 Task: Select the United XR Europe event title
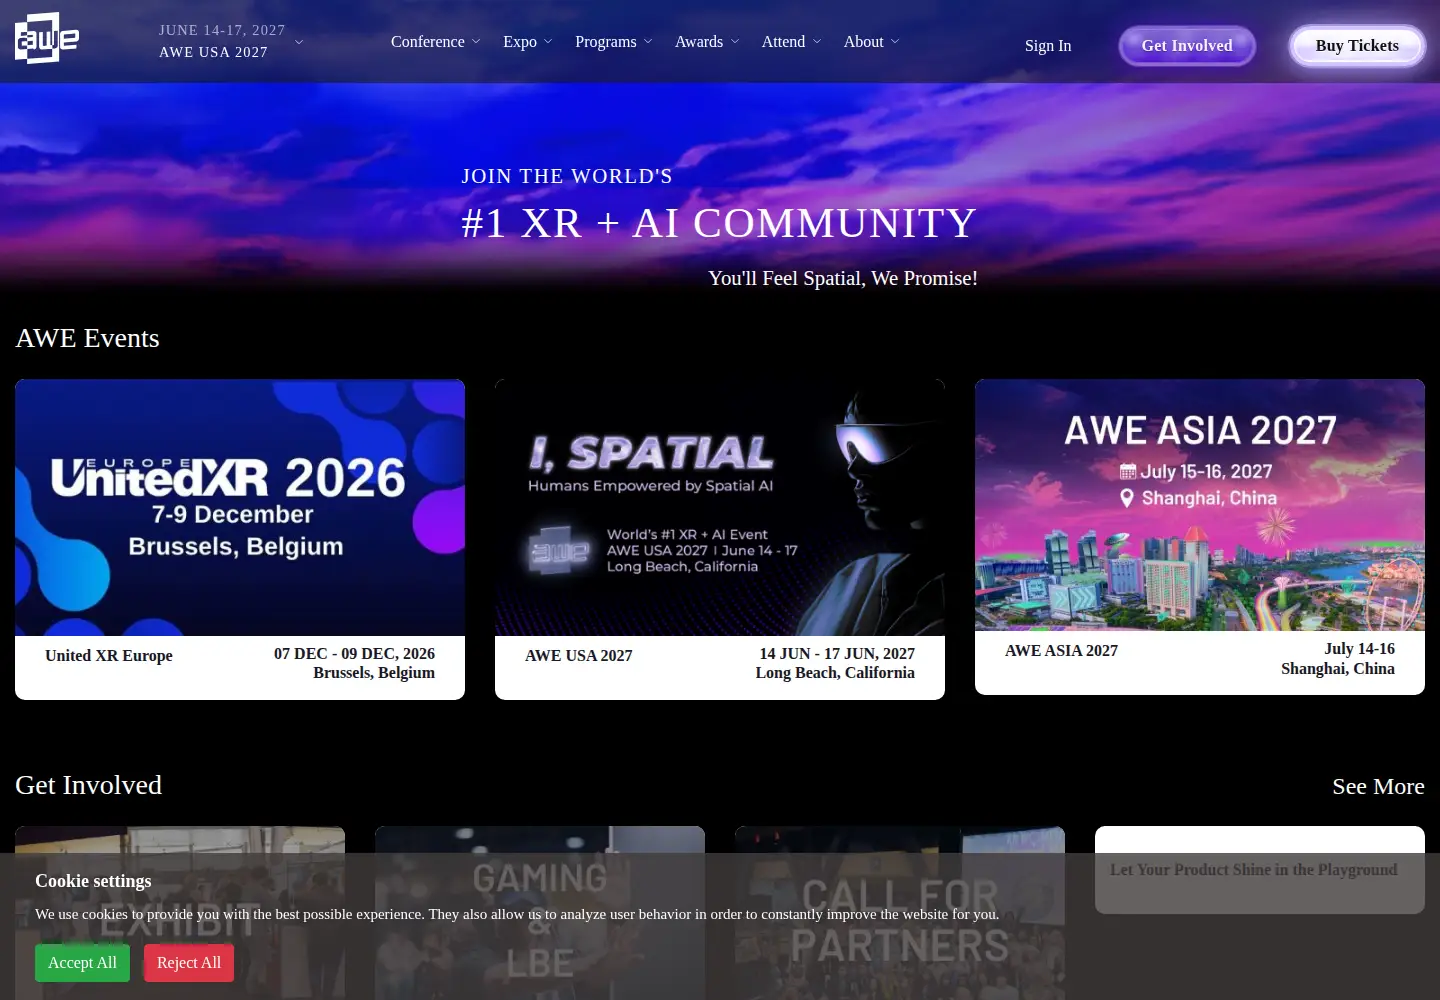point(109,656)
